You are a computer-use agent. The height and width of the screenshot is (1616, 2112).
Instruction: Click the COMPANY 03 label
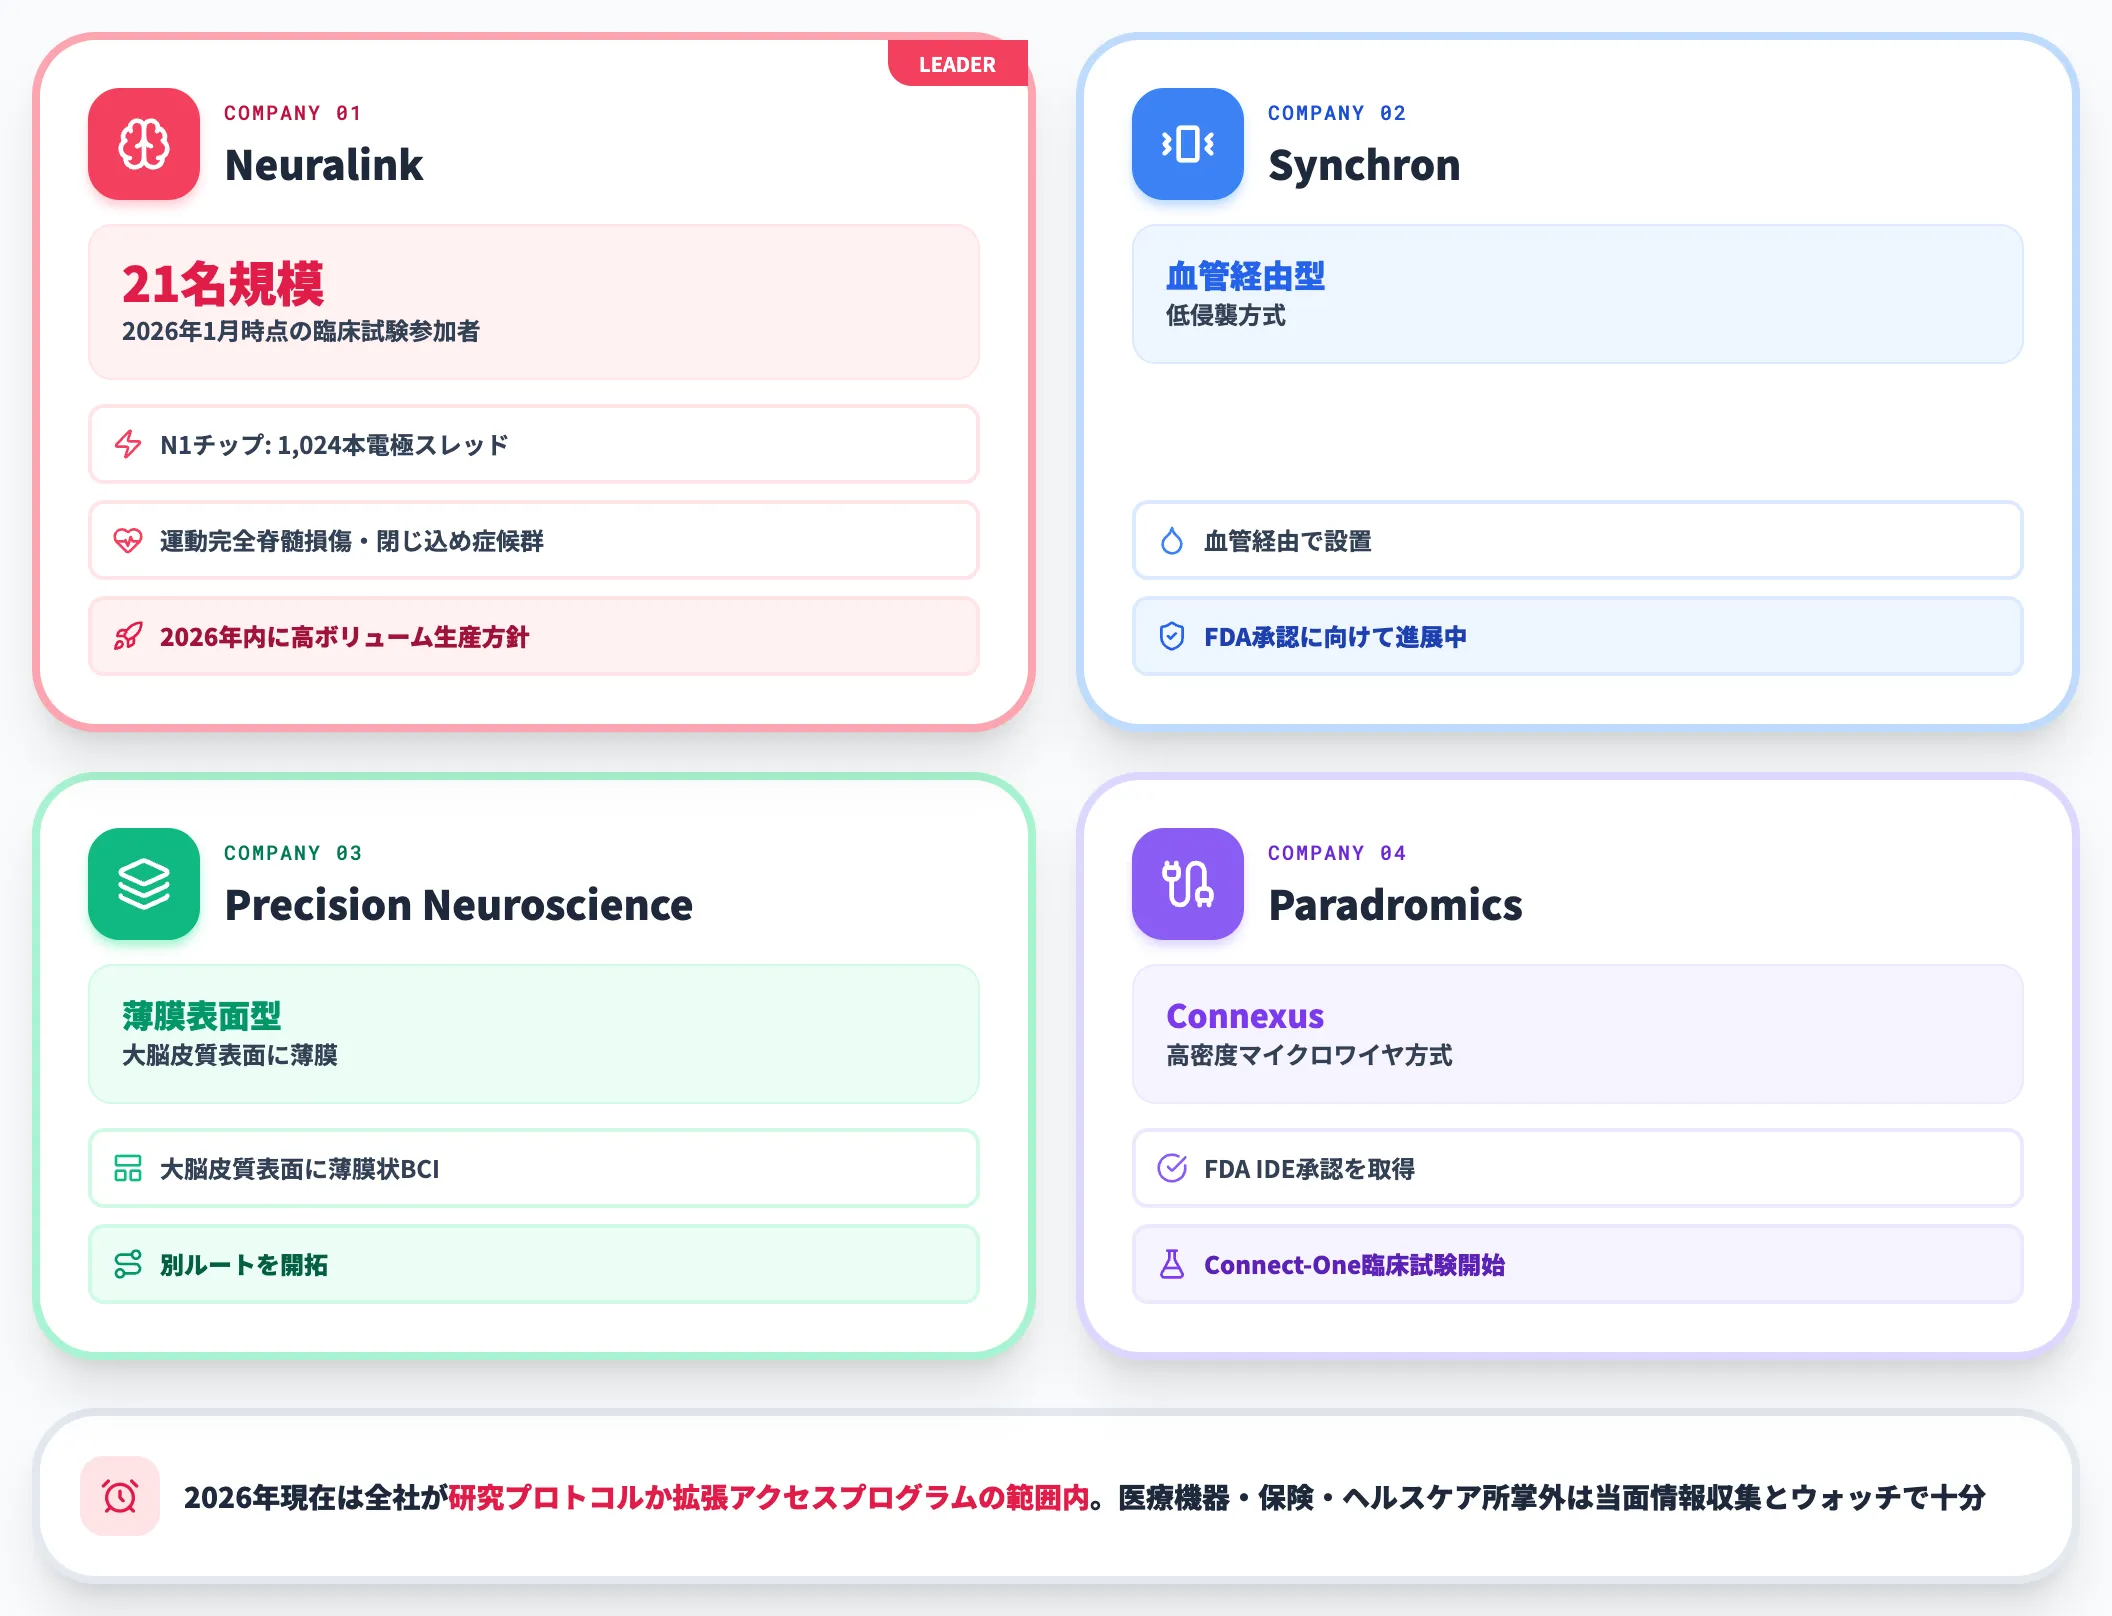[x=292, y=853]
